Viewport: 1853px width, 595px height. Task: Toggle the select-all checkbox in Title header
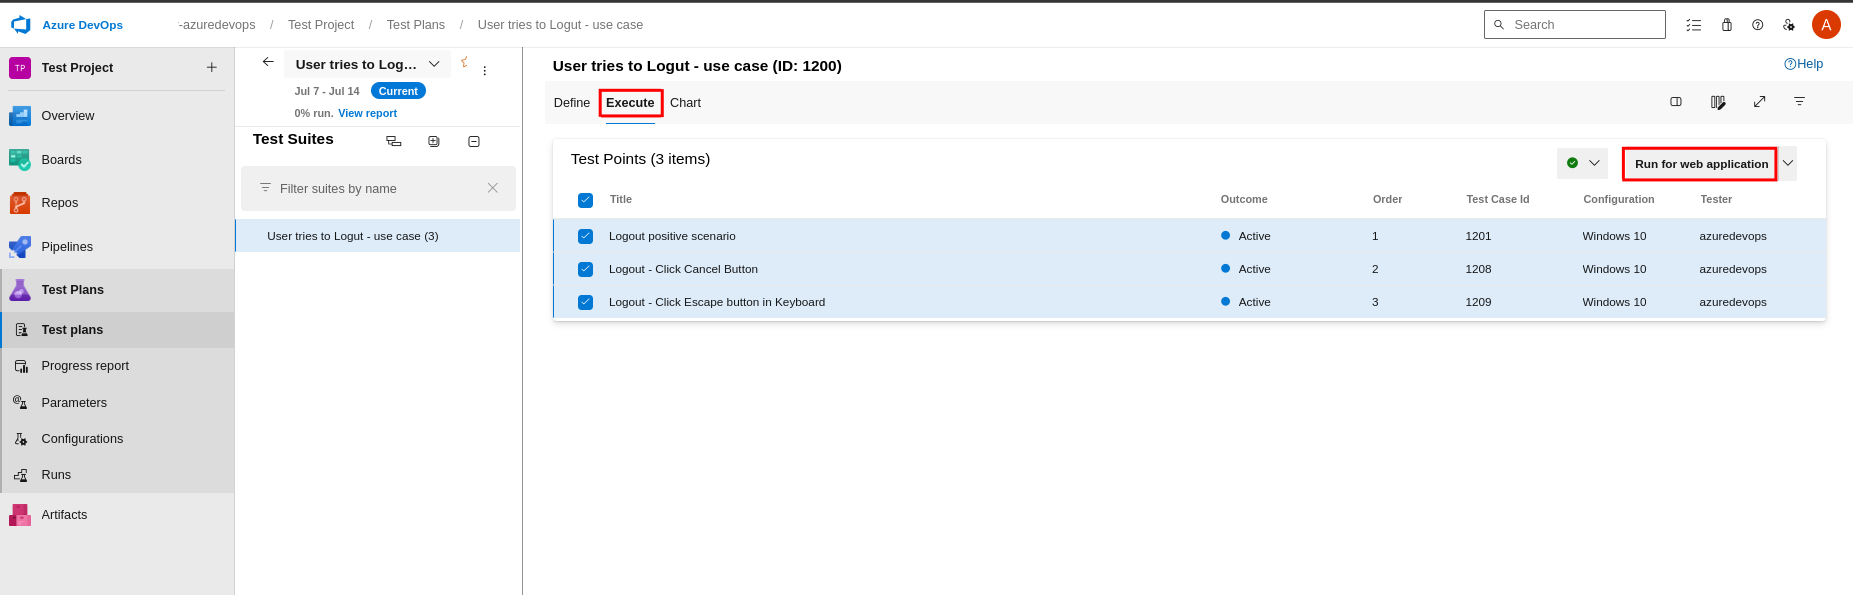click(586, 200)
